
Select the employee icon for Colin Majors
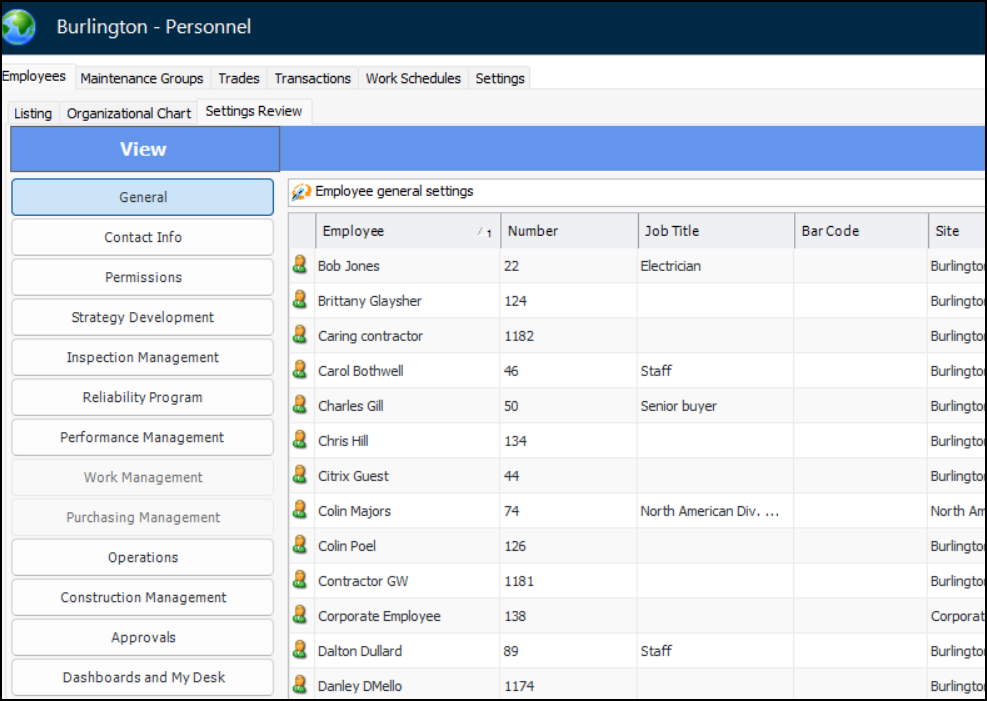299,511
